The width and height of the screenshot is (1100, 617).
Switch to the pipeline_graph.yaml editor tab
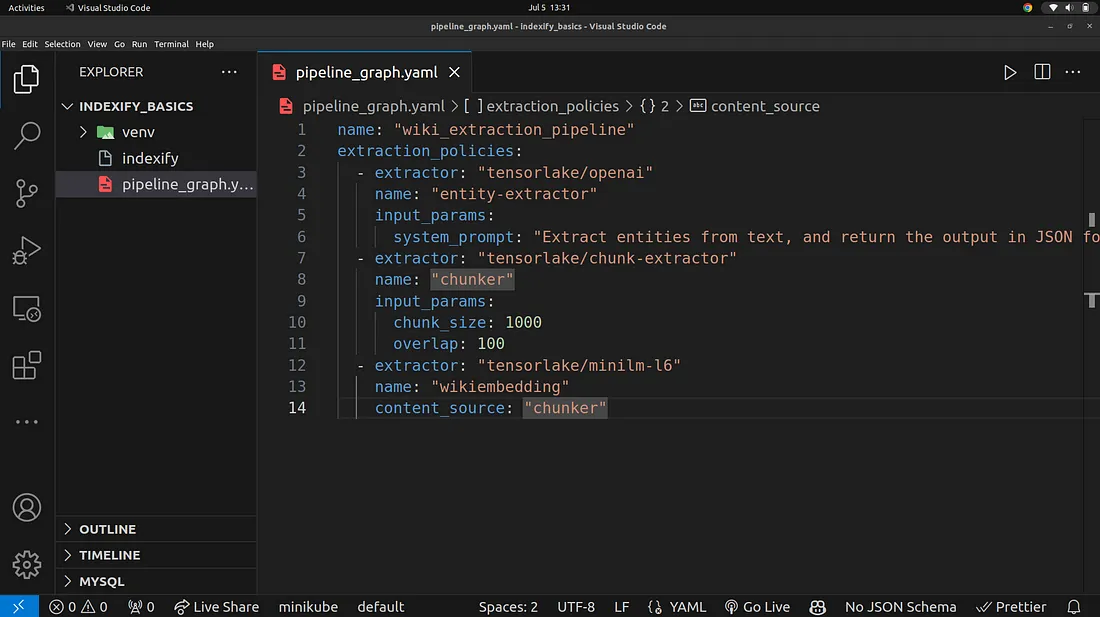pyautogui.click(x=365, y=72)
